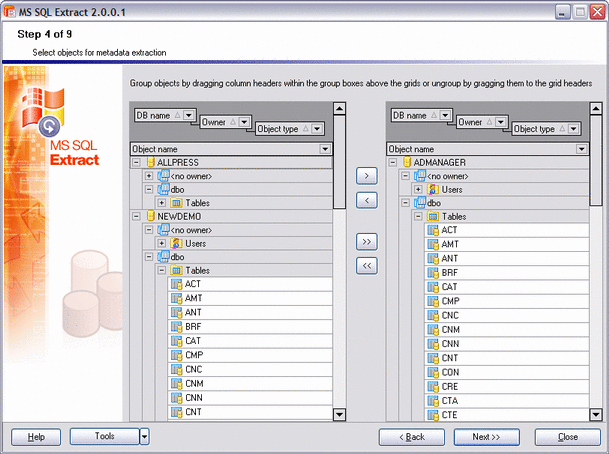
Task: Open the Help button
Action: (x=36, y=437)
